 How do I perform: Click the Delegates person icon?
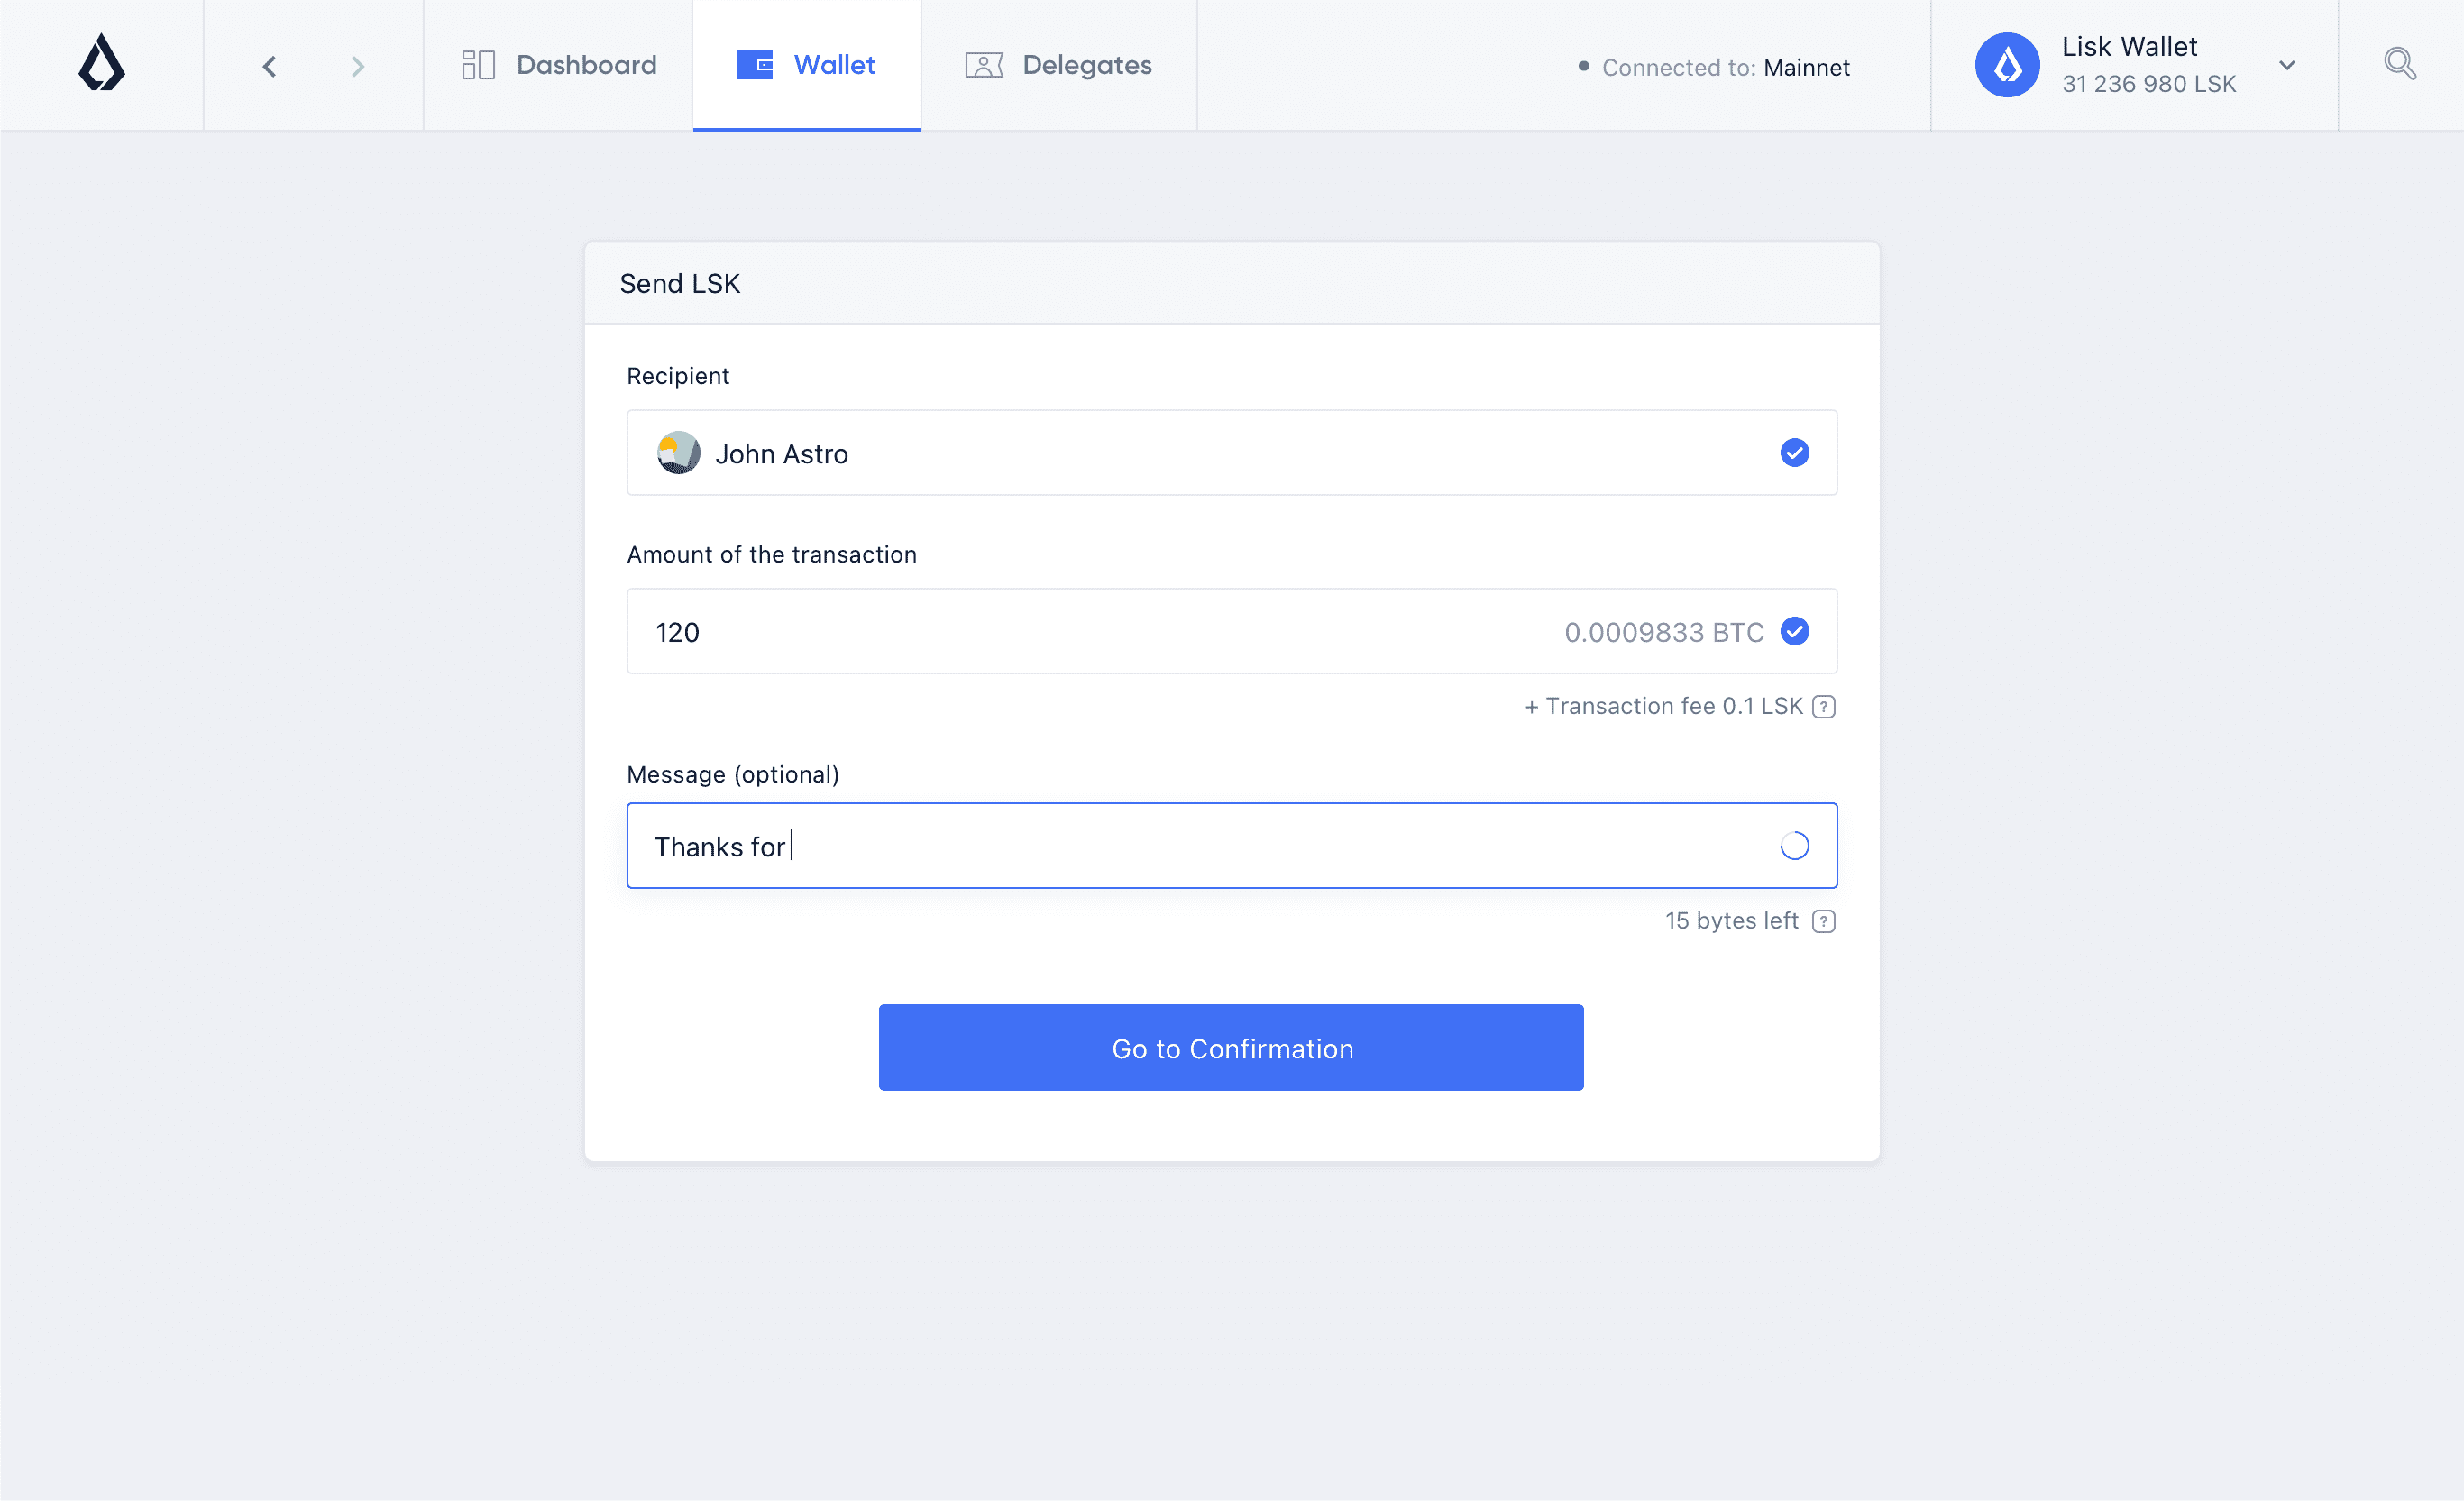(984, 64)
